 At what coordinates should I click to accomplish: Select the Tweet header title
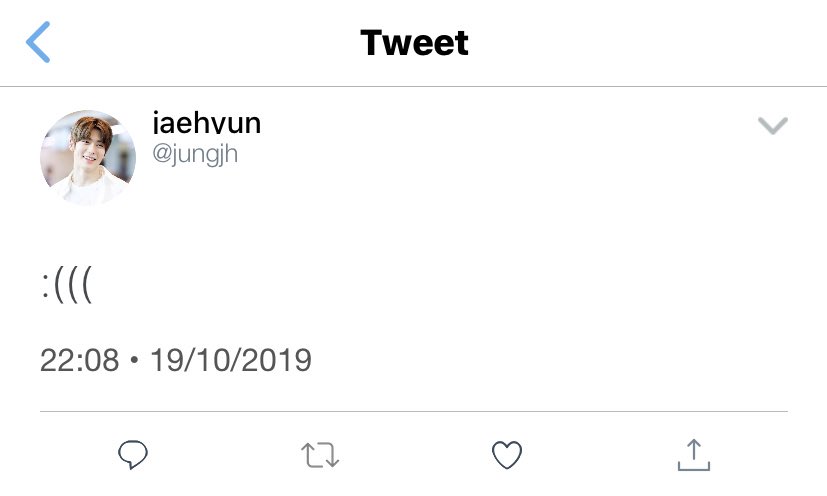(414, 43)
